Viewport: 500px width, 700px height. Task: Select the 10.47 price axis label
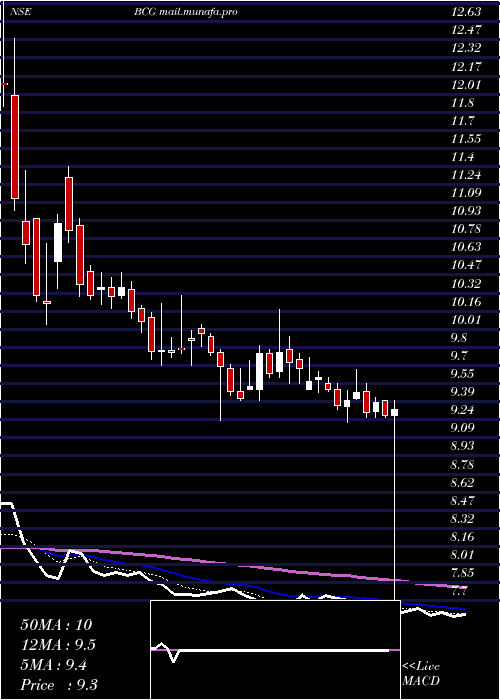[467, 265]
